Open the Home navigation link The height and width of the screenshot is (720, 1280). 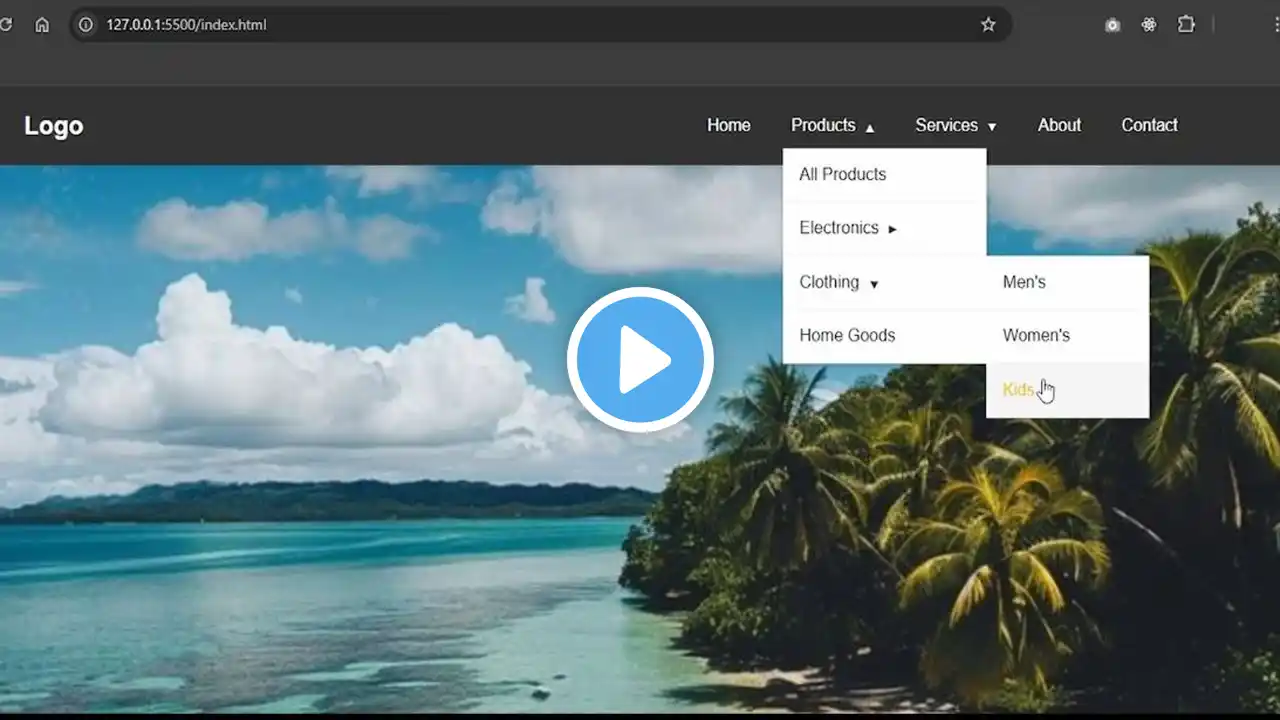click(x=728, y=125)
